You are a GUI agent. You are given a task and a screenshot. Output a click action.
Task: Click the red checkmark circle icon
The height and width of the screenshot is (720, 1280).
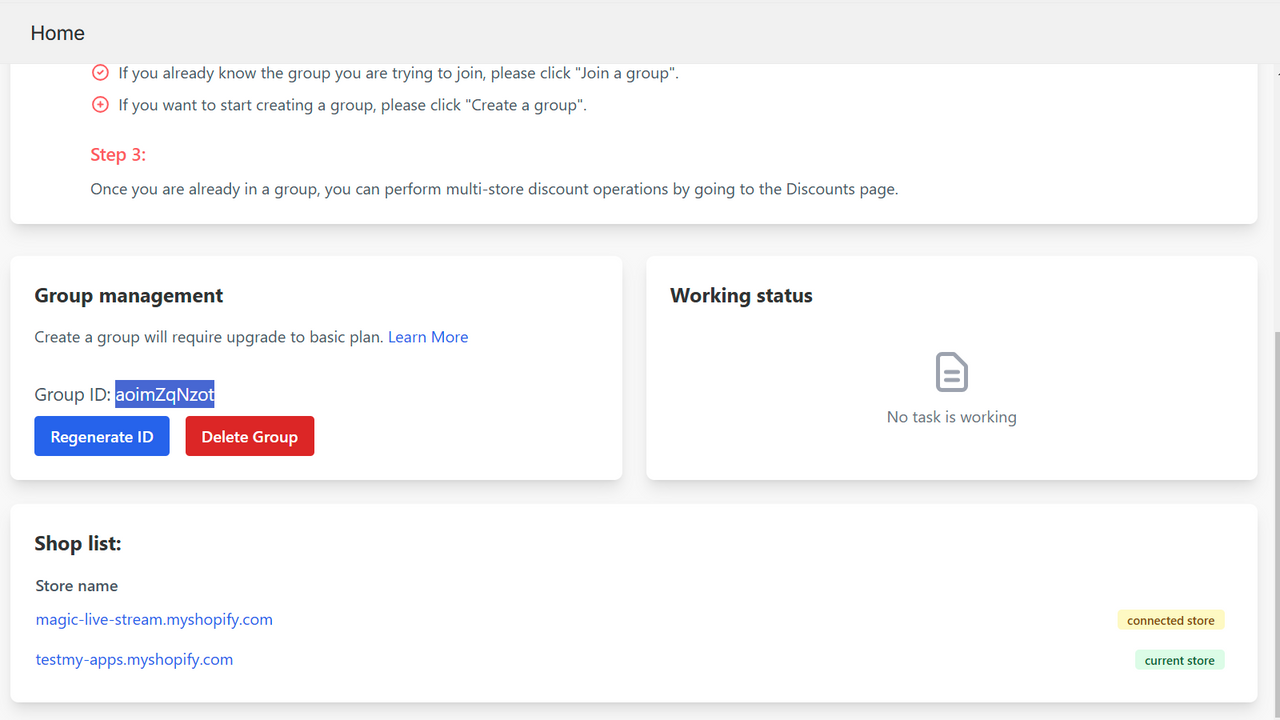(x=100, y=73)
